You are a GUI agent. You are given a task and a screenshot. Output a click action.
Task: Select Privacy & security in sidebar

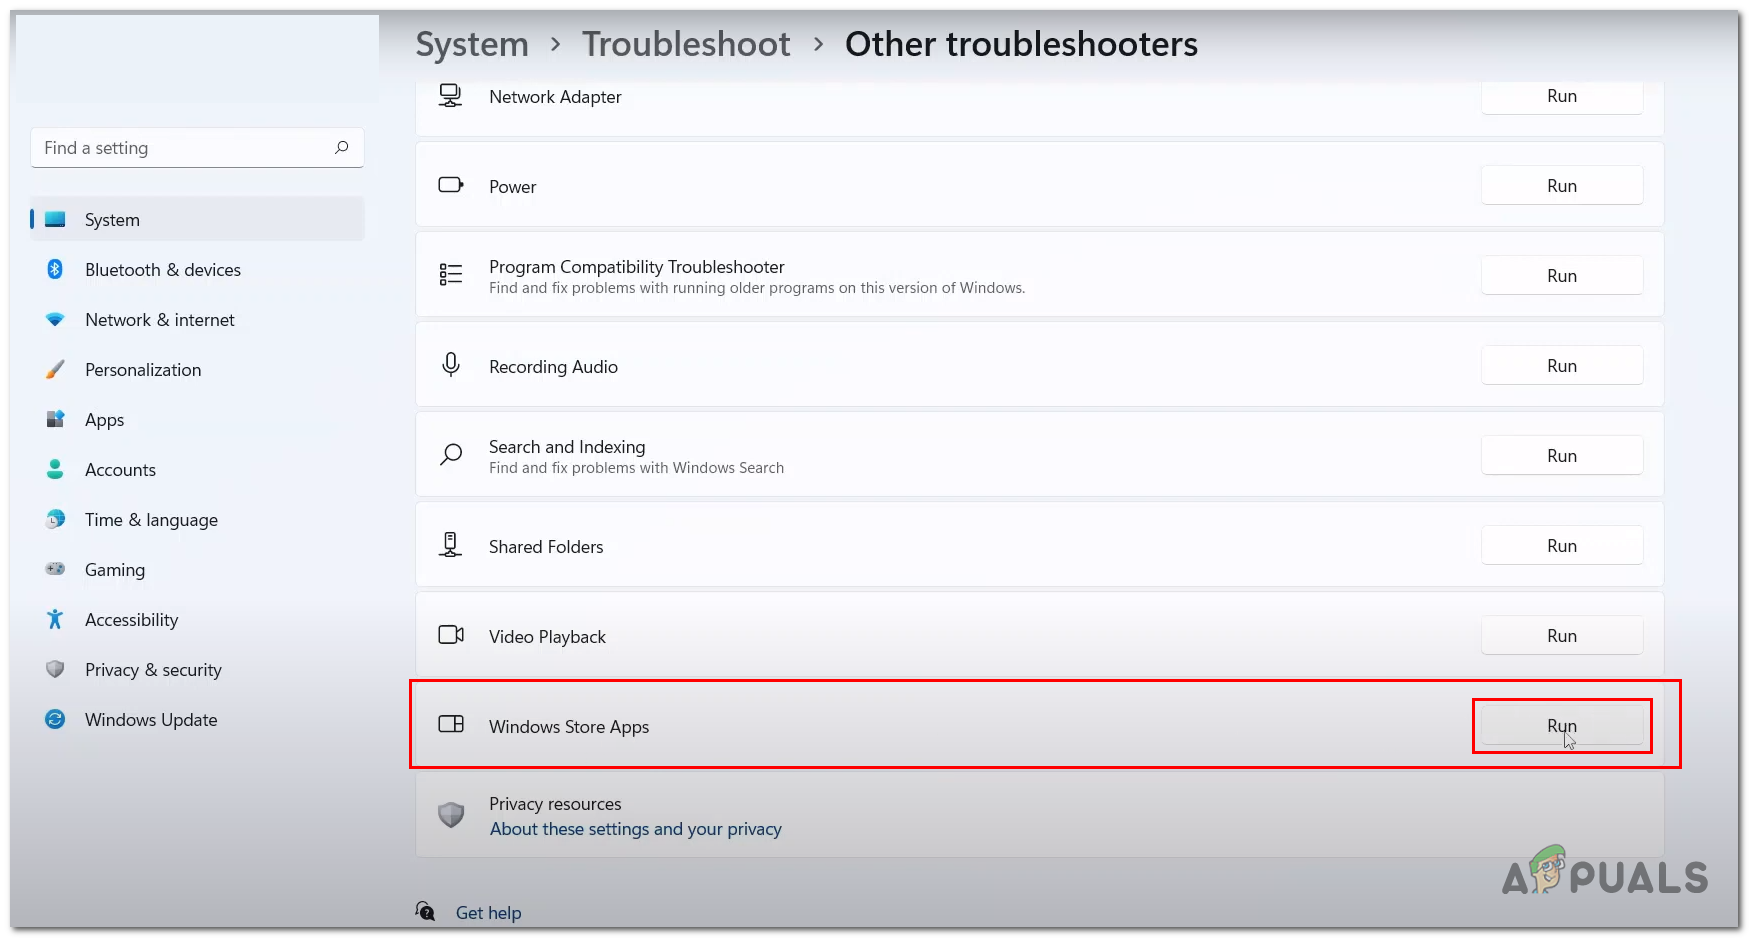(x=153, y=670)
